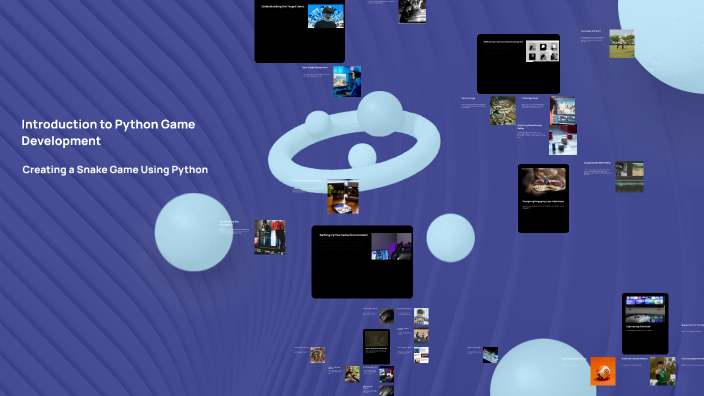Select the red-shirts store display photo
The image size is (704, 396).
coord(269,237)
